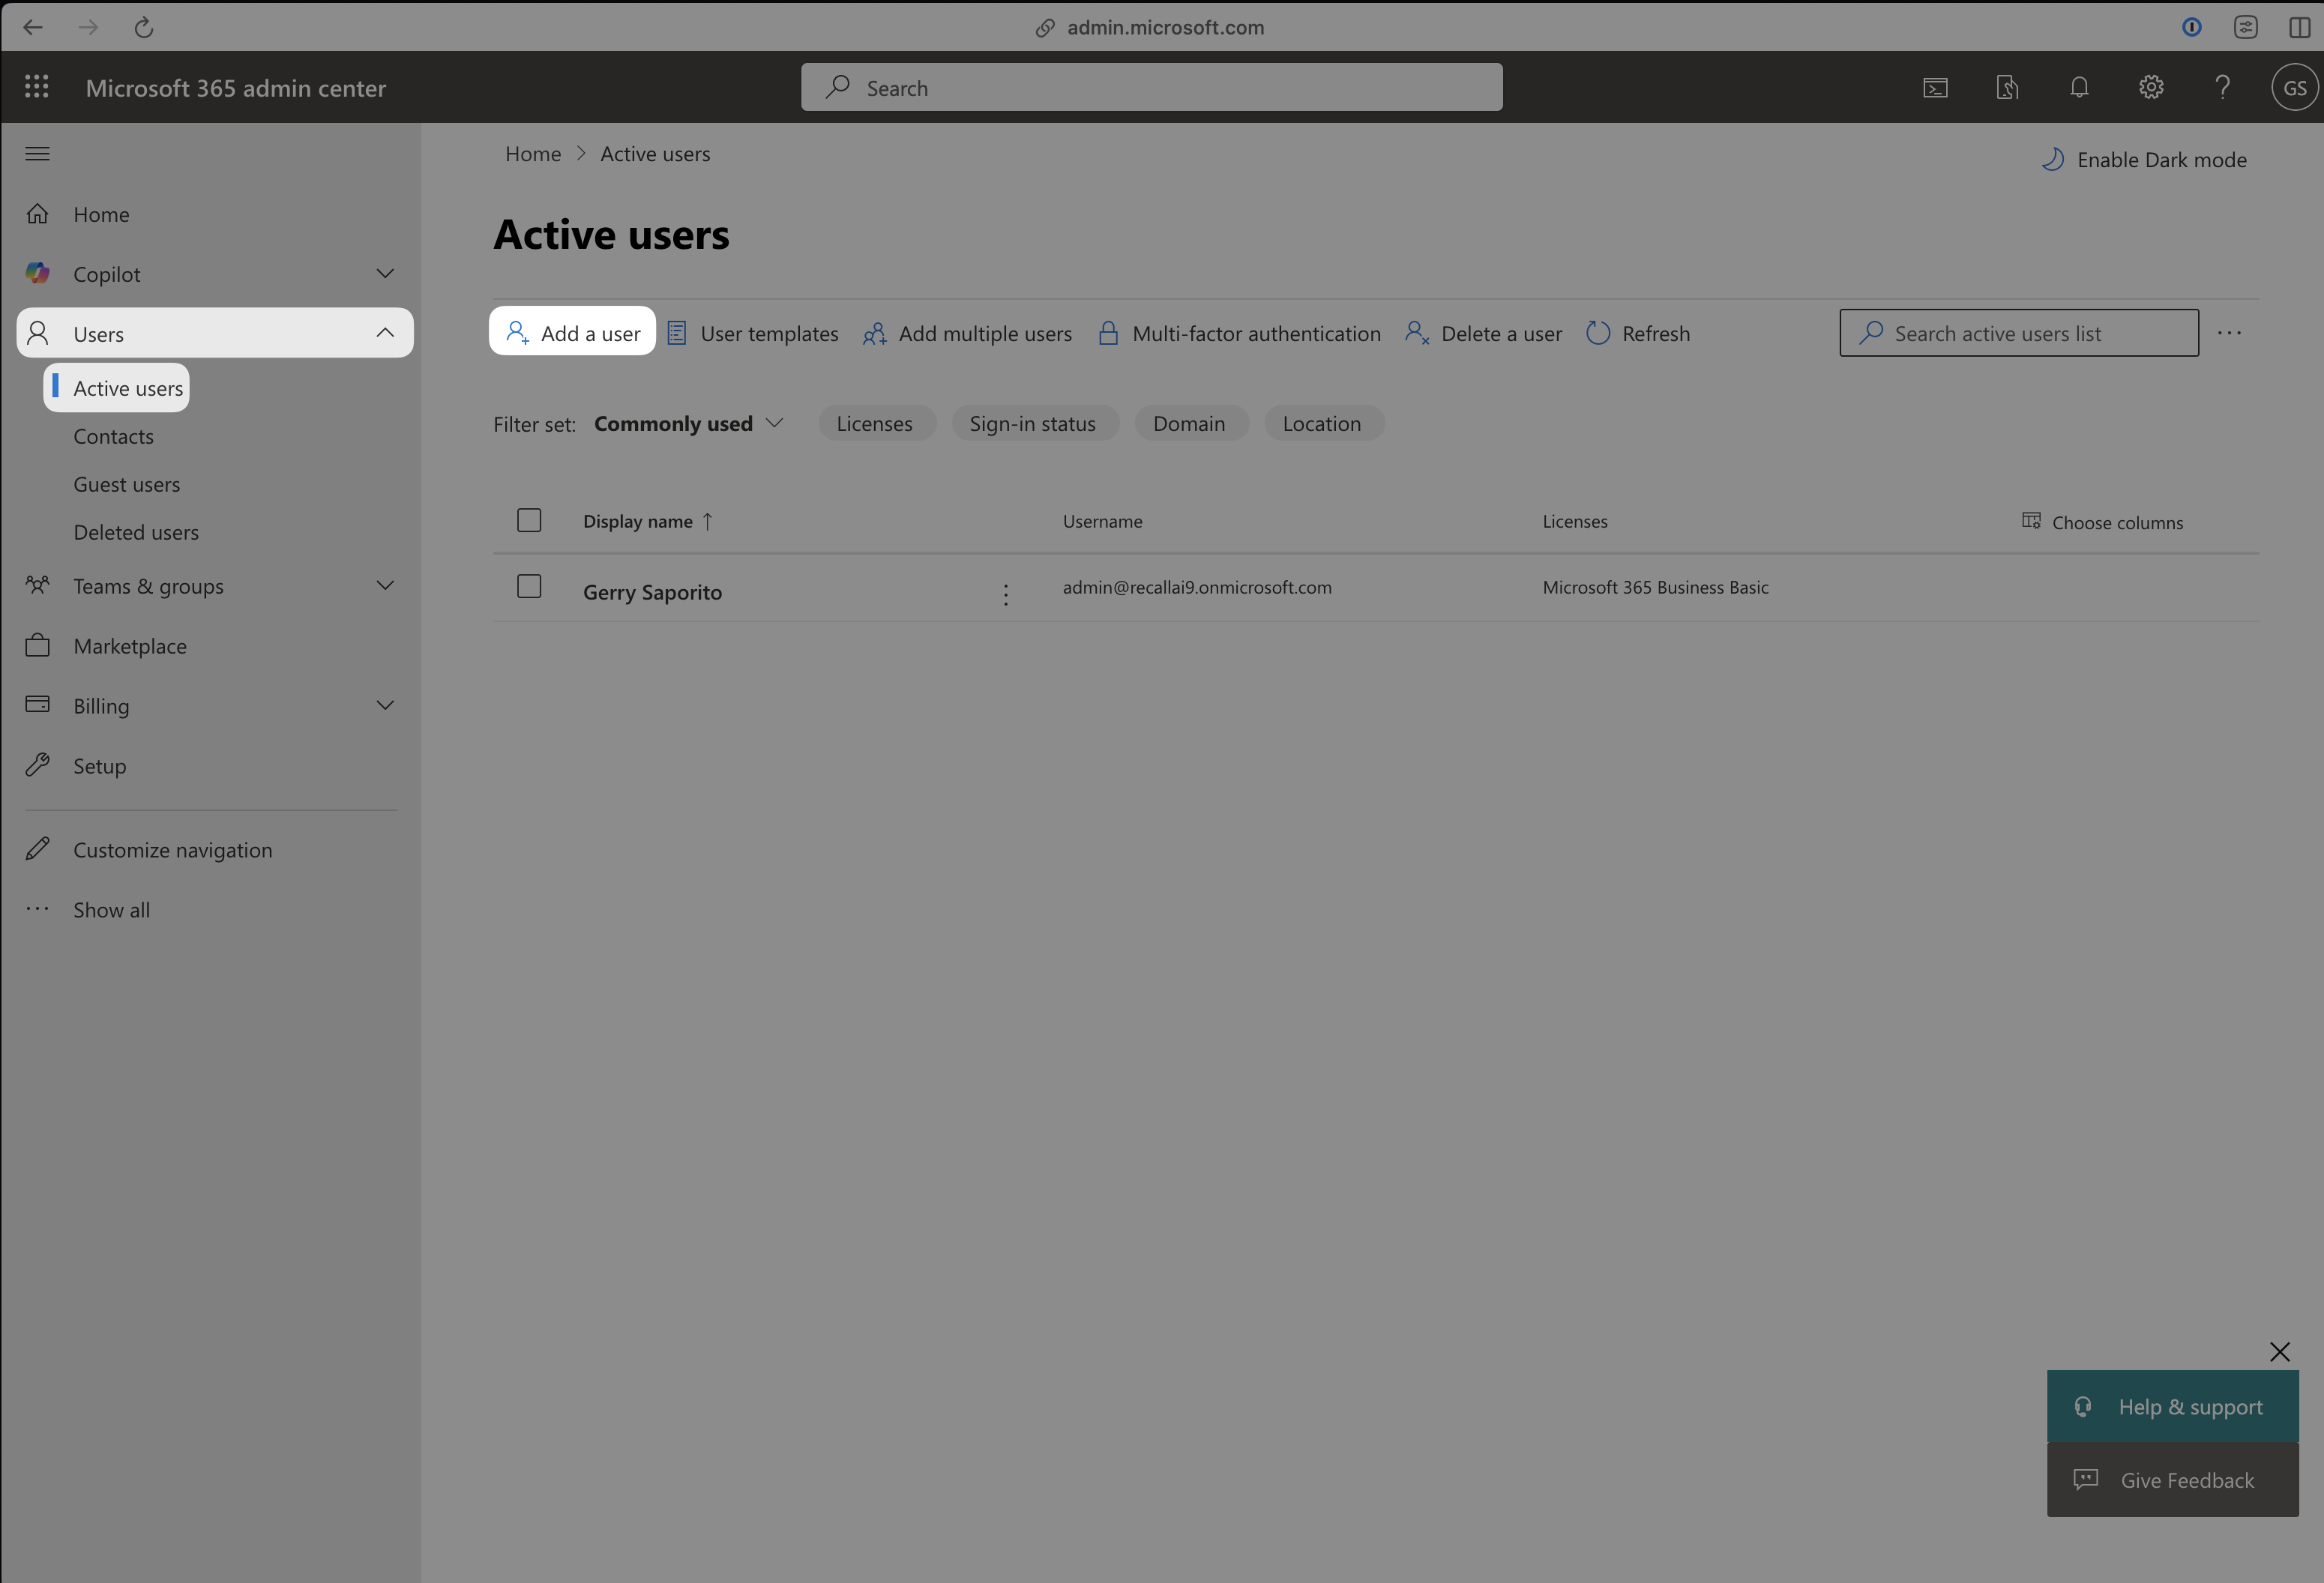Click the help question mark icon
Image resolution: width=2324 pixels, height=1583 pixels.
point(2222,88)
